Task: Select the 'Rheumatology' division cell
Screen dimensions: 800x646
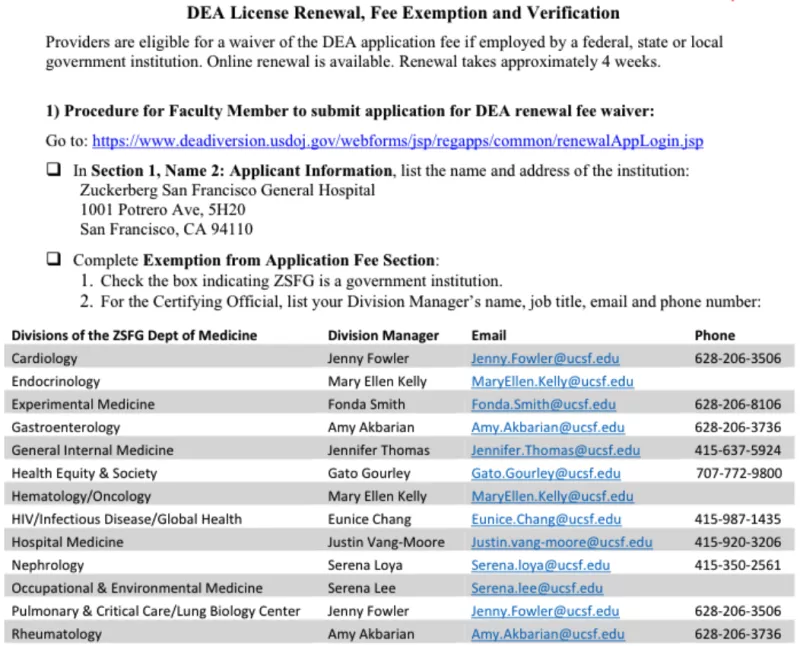Action: click(x=57, y=634)
